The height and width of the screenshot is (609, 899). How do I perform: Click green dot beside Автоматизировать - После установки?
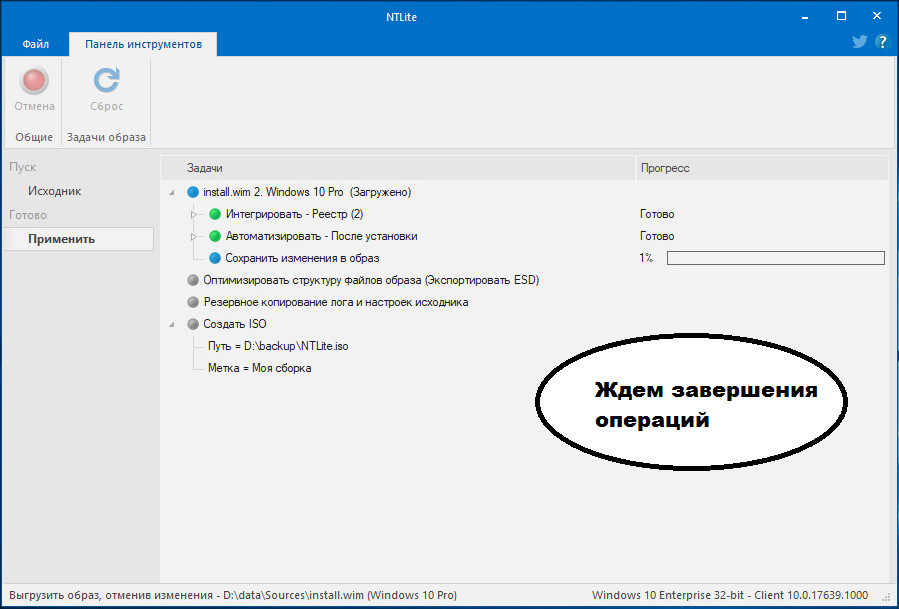[x=215, y=236]
